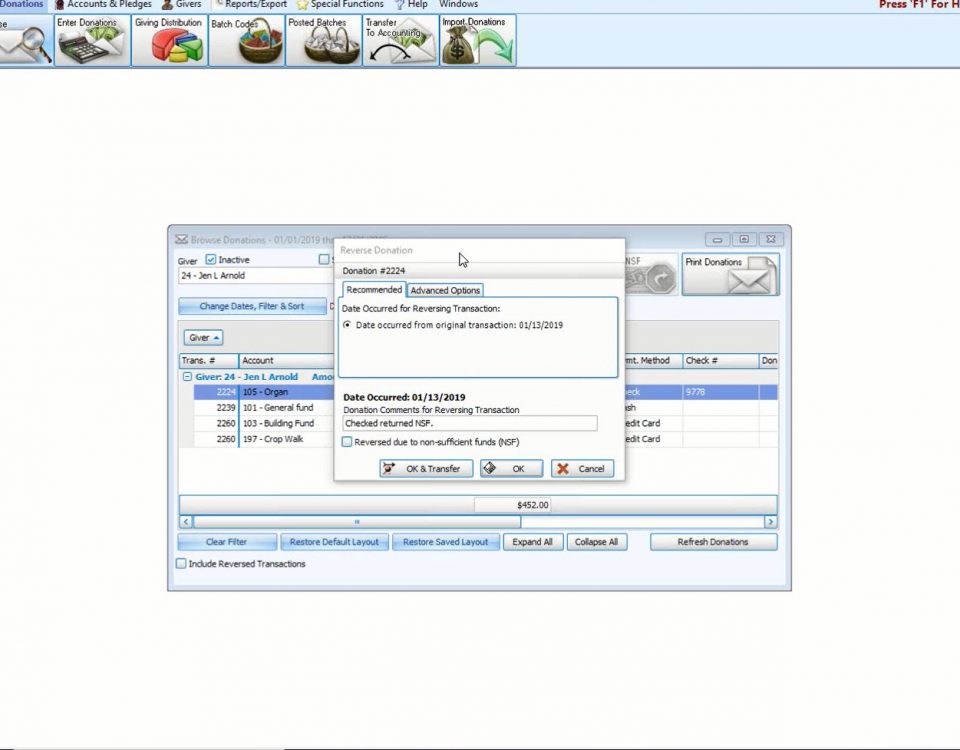
Task: Click the horizontal scrollbar in donations grid
Action: pos(357,522)
